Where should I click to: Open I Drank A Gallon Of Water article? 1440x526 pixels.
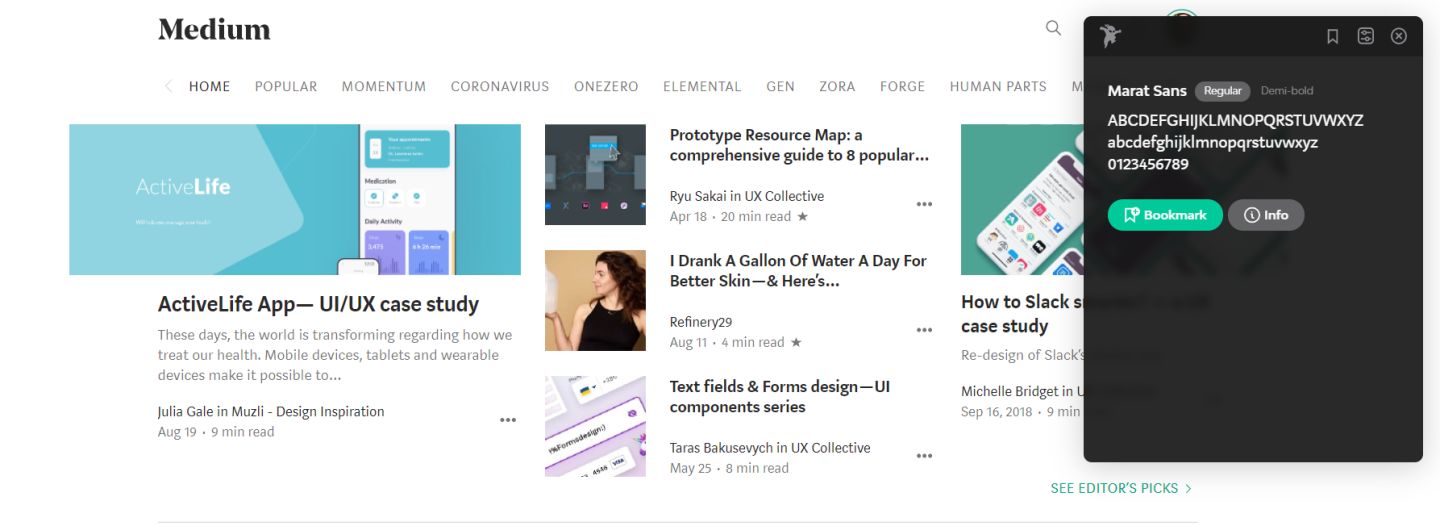798,271
